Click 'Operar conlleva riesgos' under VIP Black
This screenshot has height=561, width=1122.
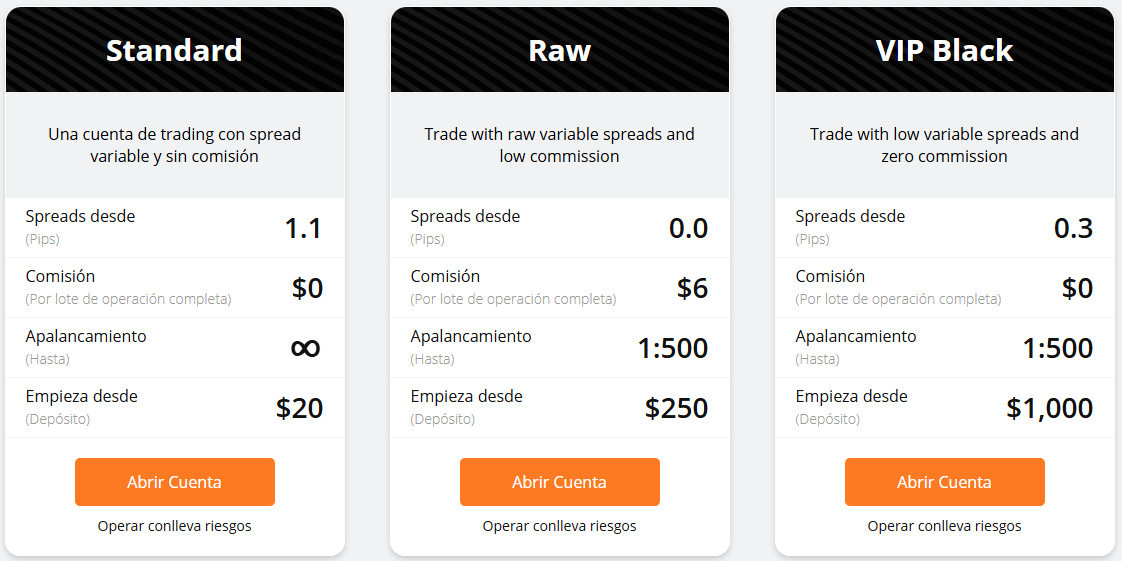[x=944, y=526]
